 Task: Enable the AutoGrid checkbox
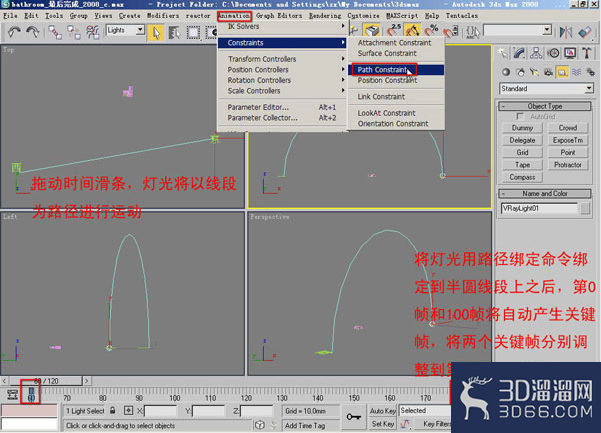pyautogui.click(x=520, y=116)
